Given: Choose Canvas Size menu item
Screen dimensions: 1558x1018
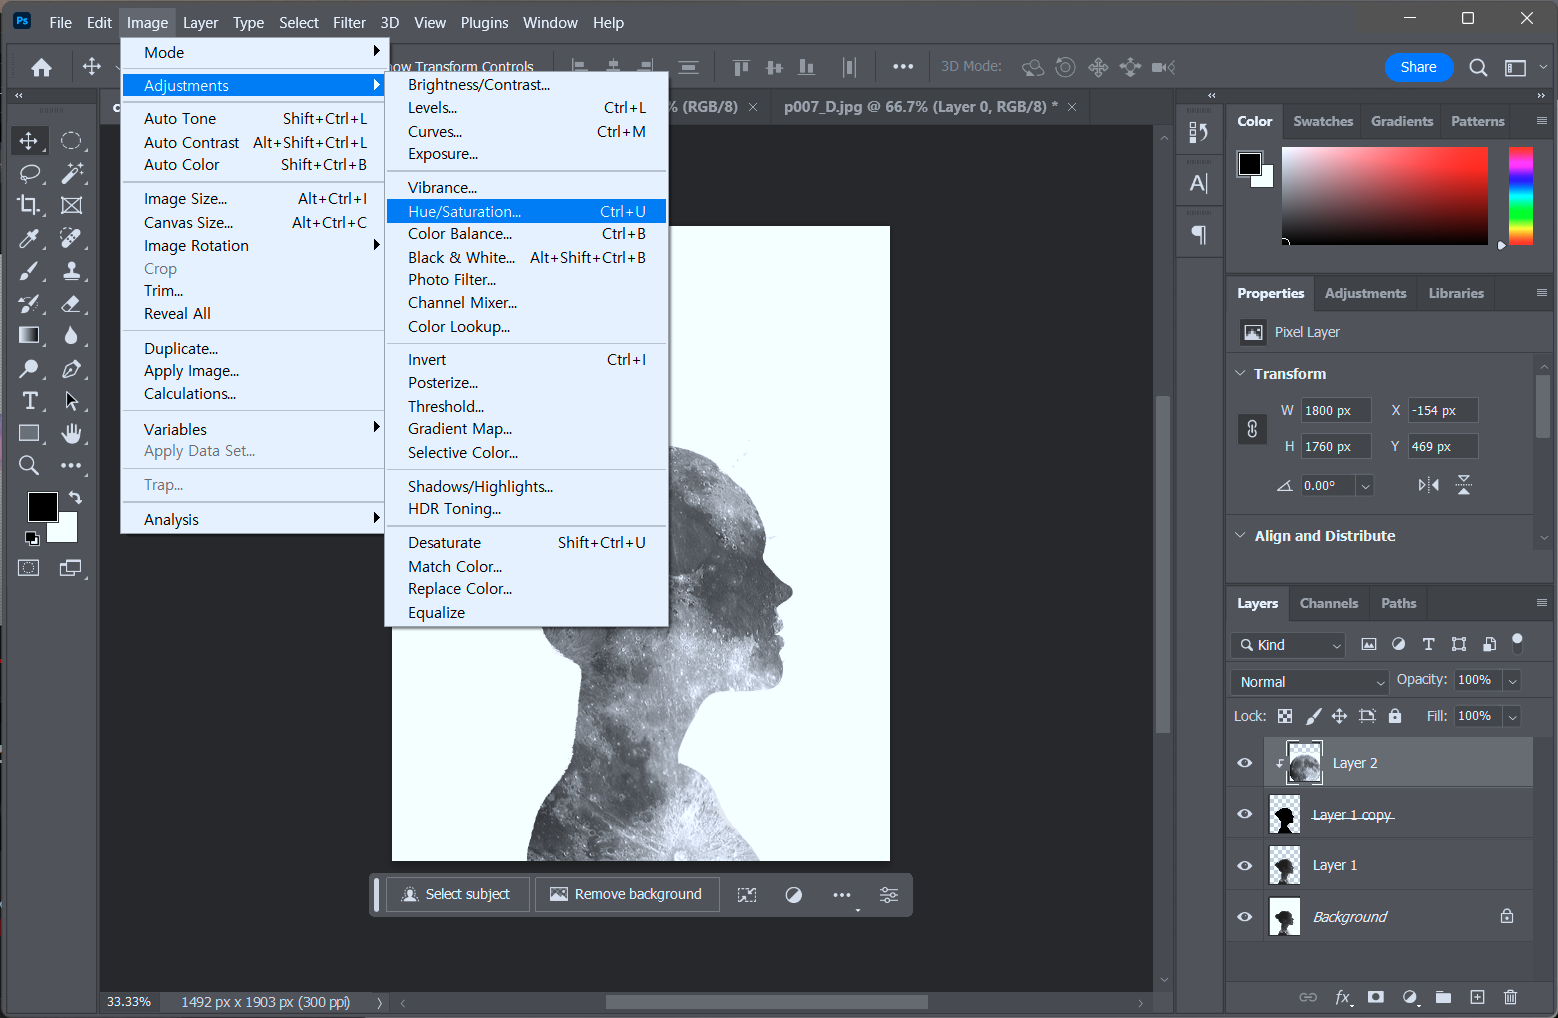Looking at the screenshot, I should pyautogui.click(x=253, y=223).
